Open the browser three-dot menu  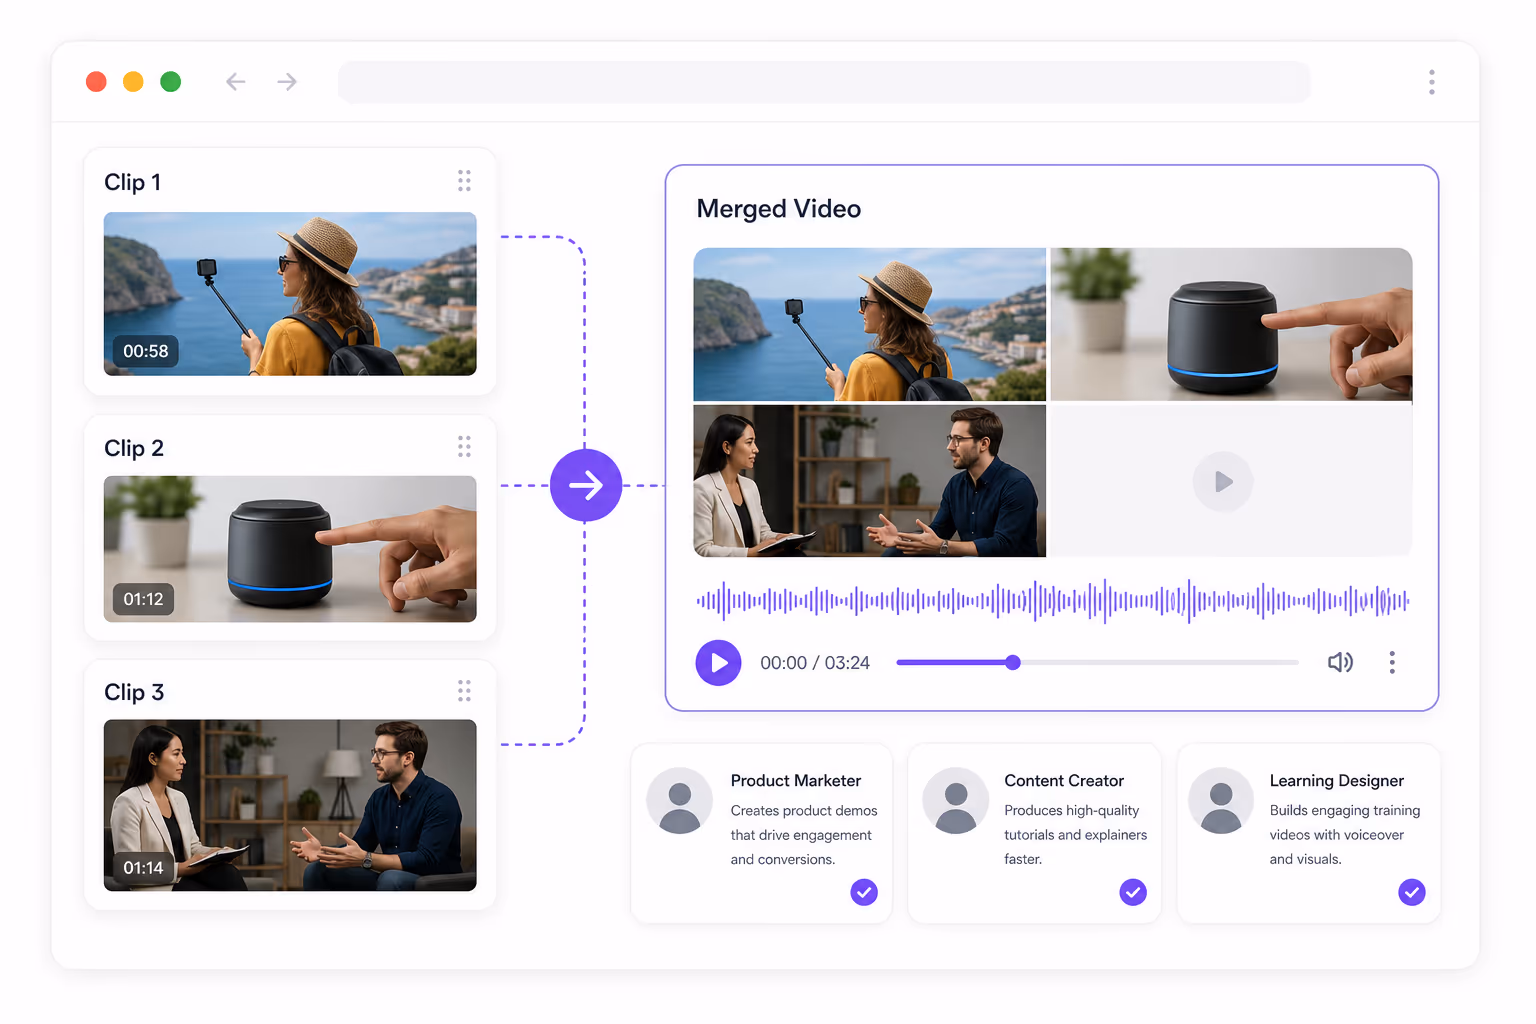1432,82
